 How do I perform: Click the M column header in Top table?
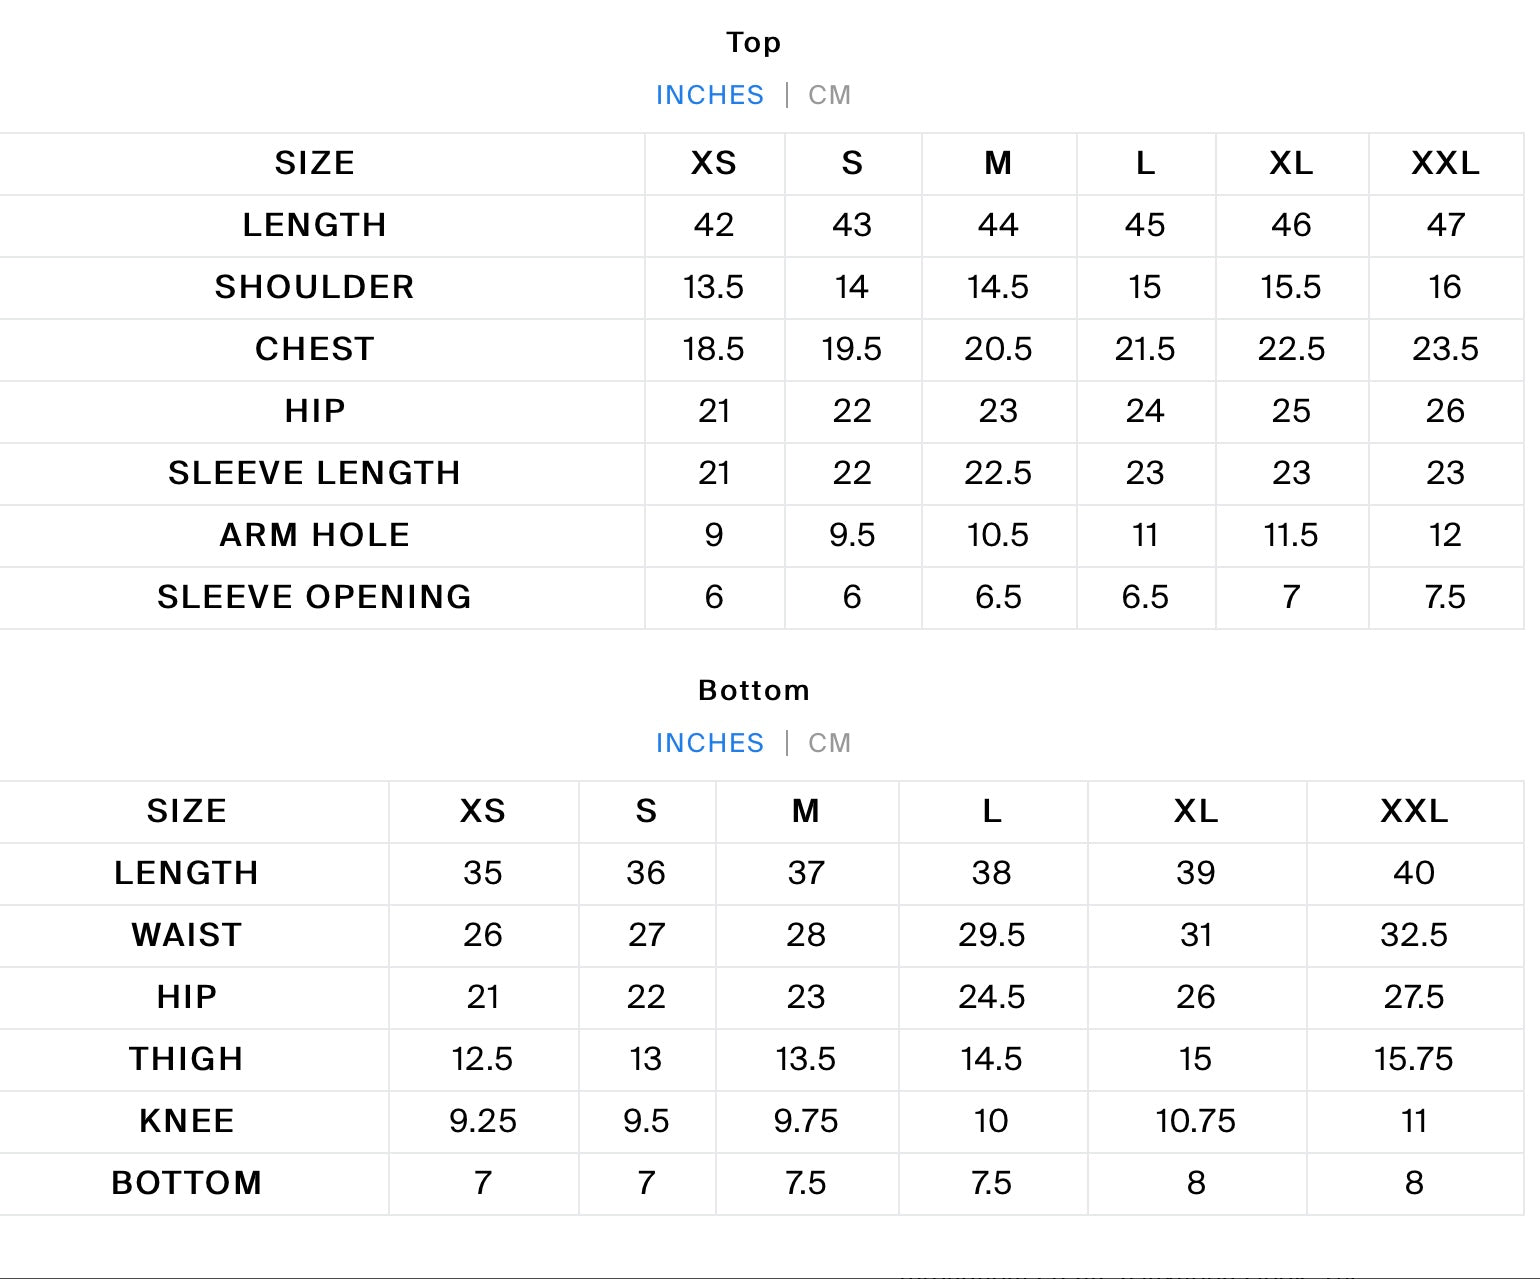coord(998,163)
